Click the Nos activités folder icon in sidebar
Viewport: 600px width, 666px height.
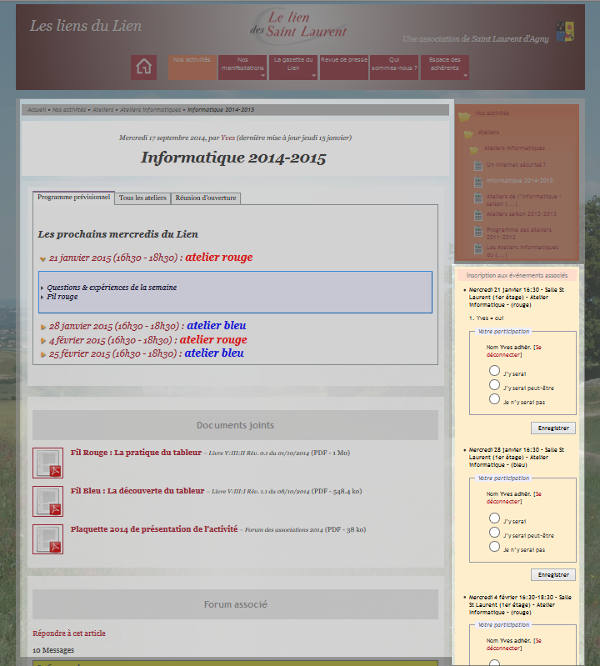click(x=465, y=114)
